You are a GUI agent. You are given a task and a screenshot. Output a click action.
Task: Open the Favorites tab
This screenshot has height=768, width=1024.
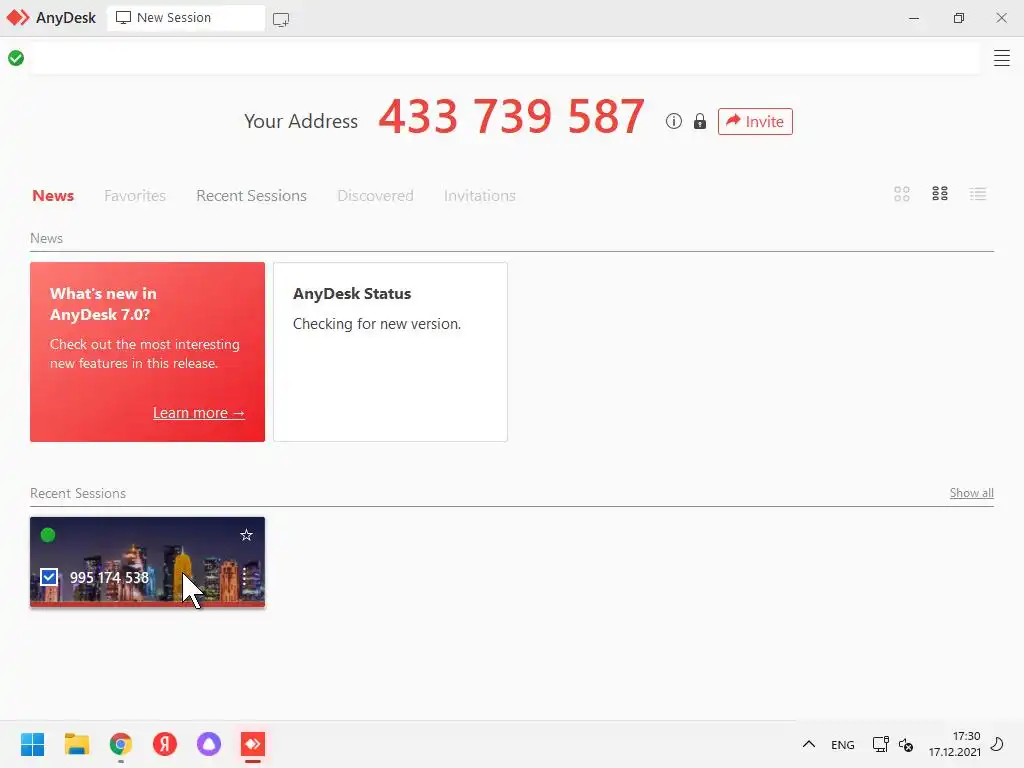point(135,195)
